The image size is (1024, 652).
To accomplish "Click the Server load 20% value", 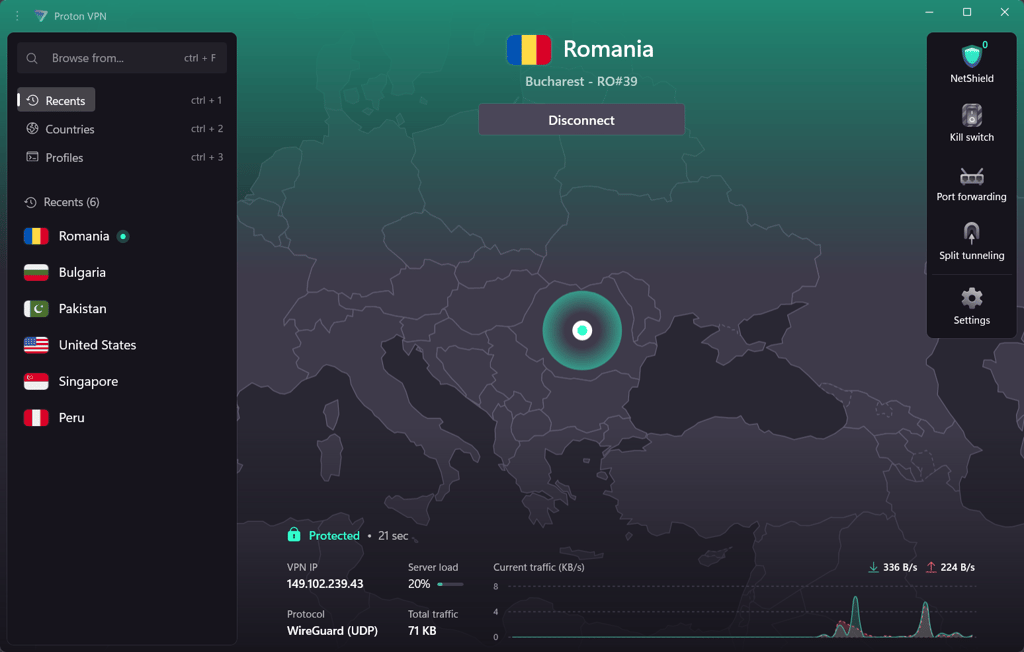I will (419, 584).
